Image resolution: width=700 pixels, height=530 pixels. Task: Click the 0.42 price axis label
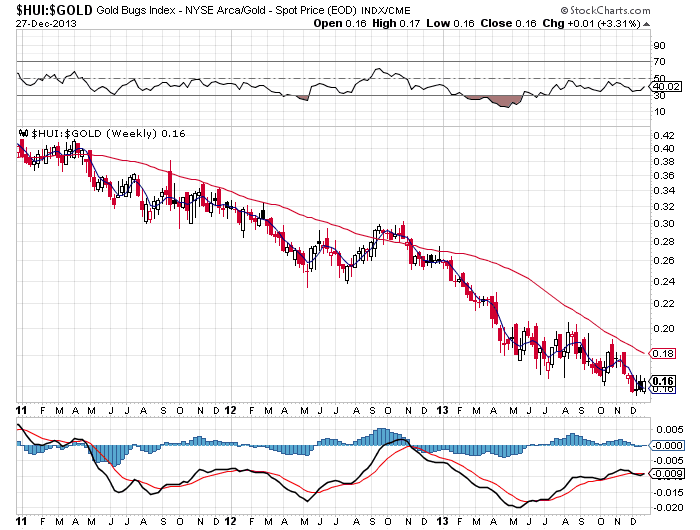point(664,136)
